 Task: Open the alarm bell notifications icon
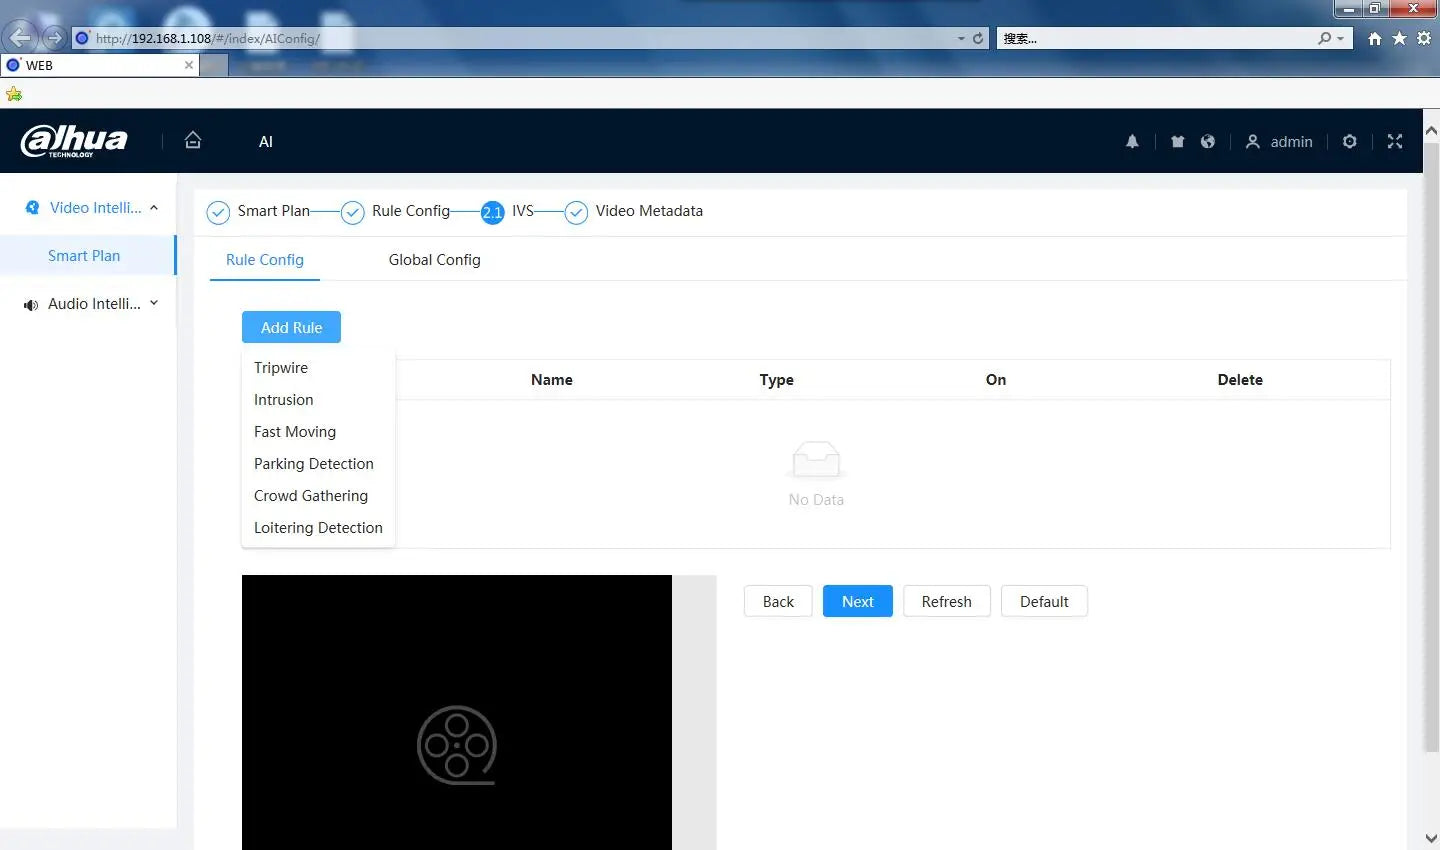1132,142
